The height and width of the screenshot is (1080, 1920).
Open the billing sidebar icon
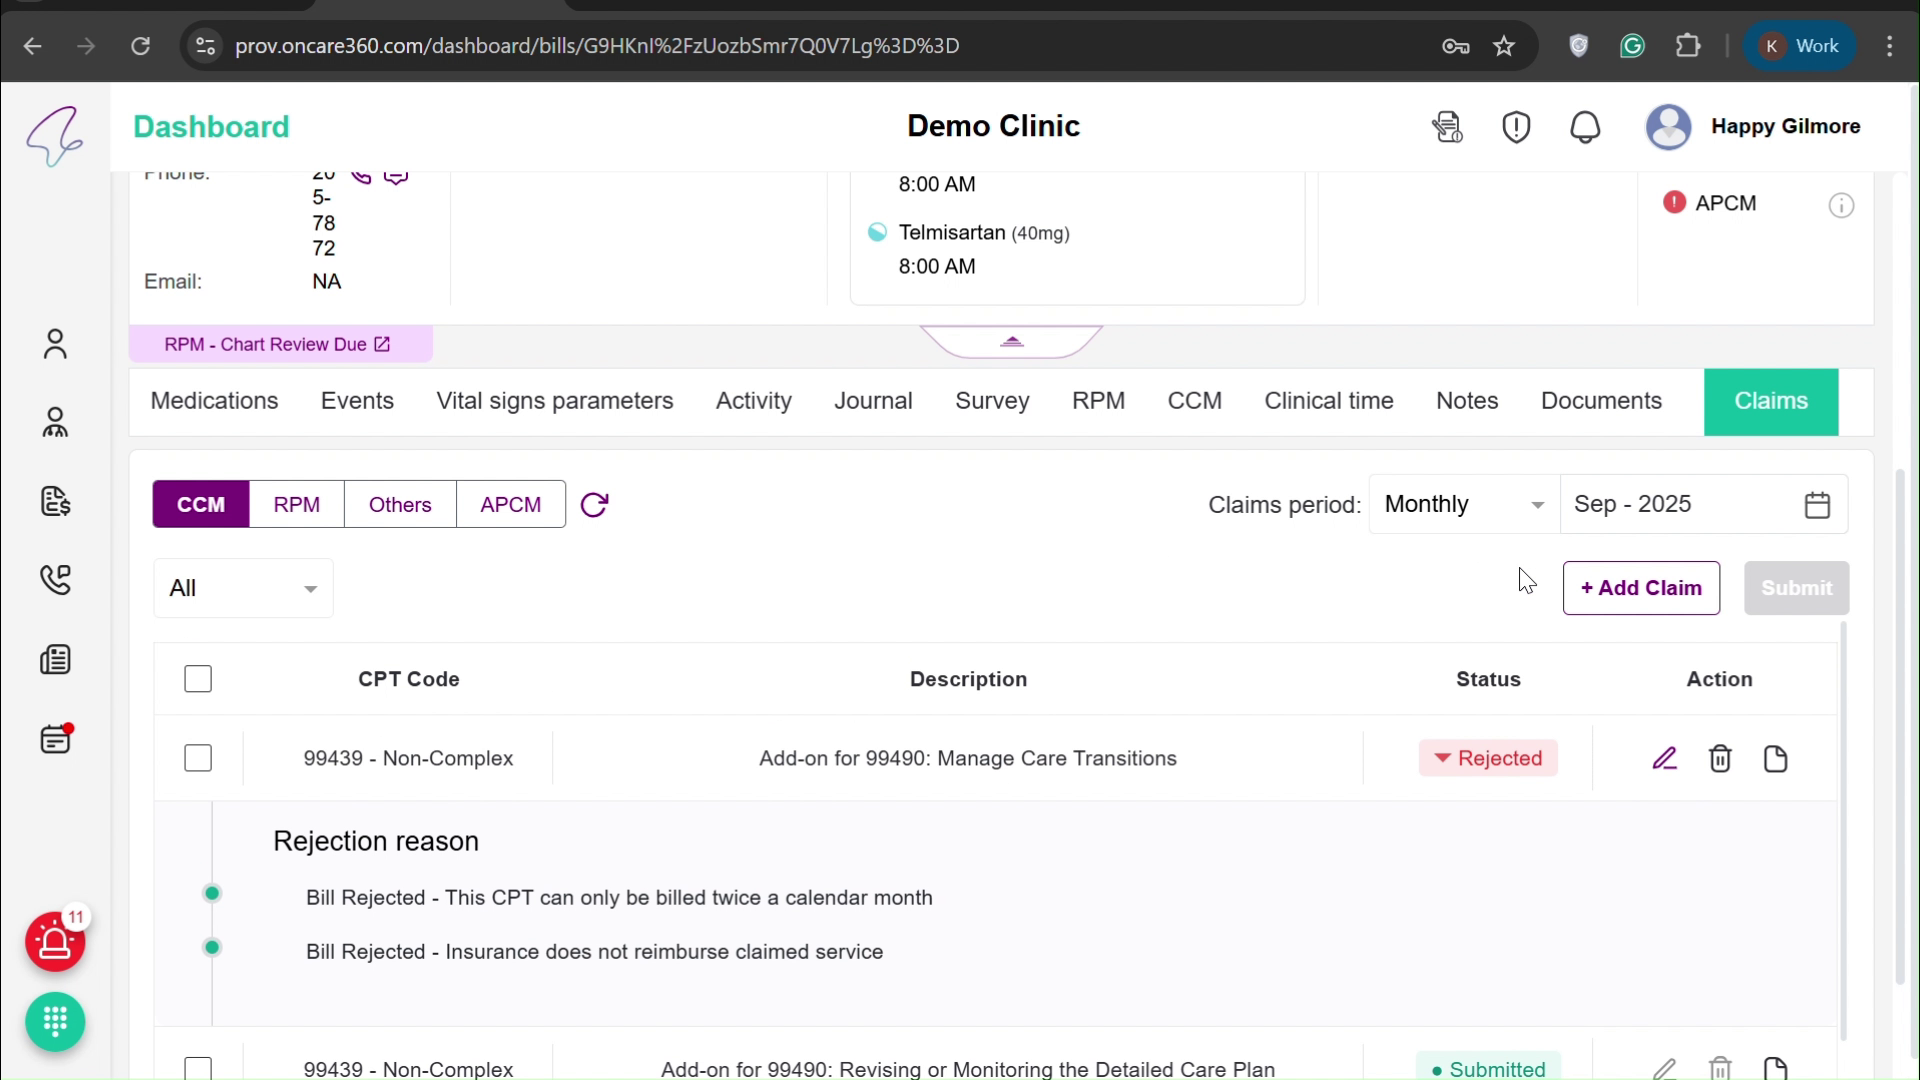(55, 501)
